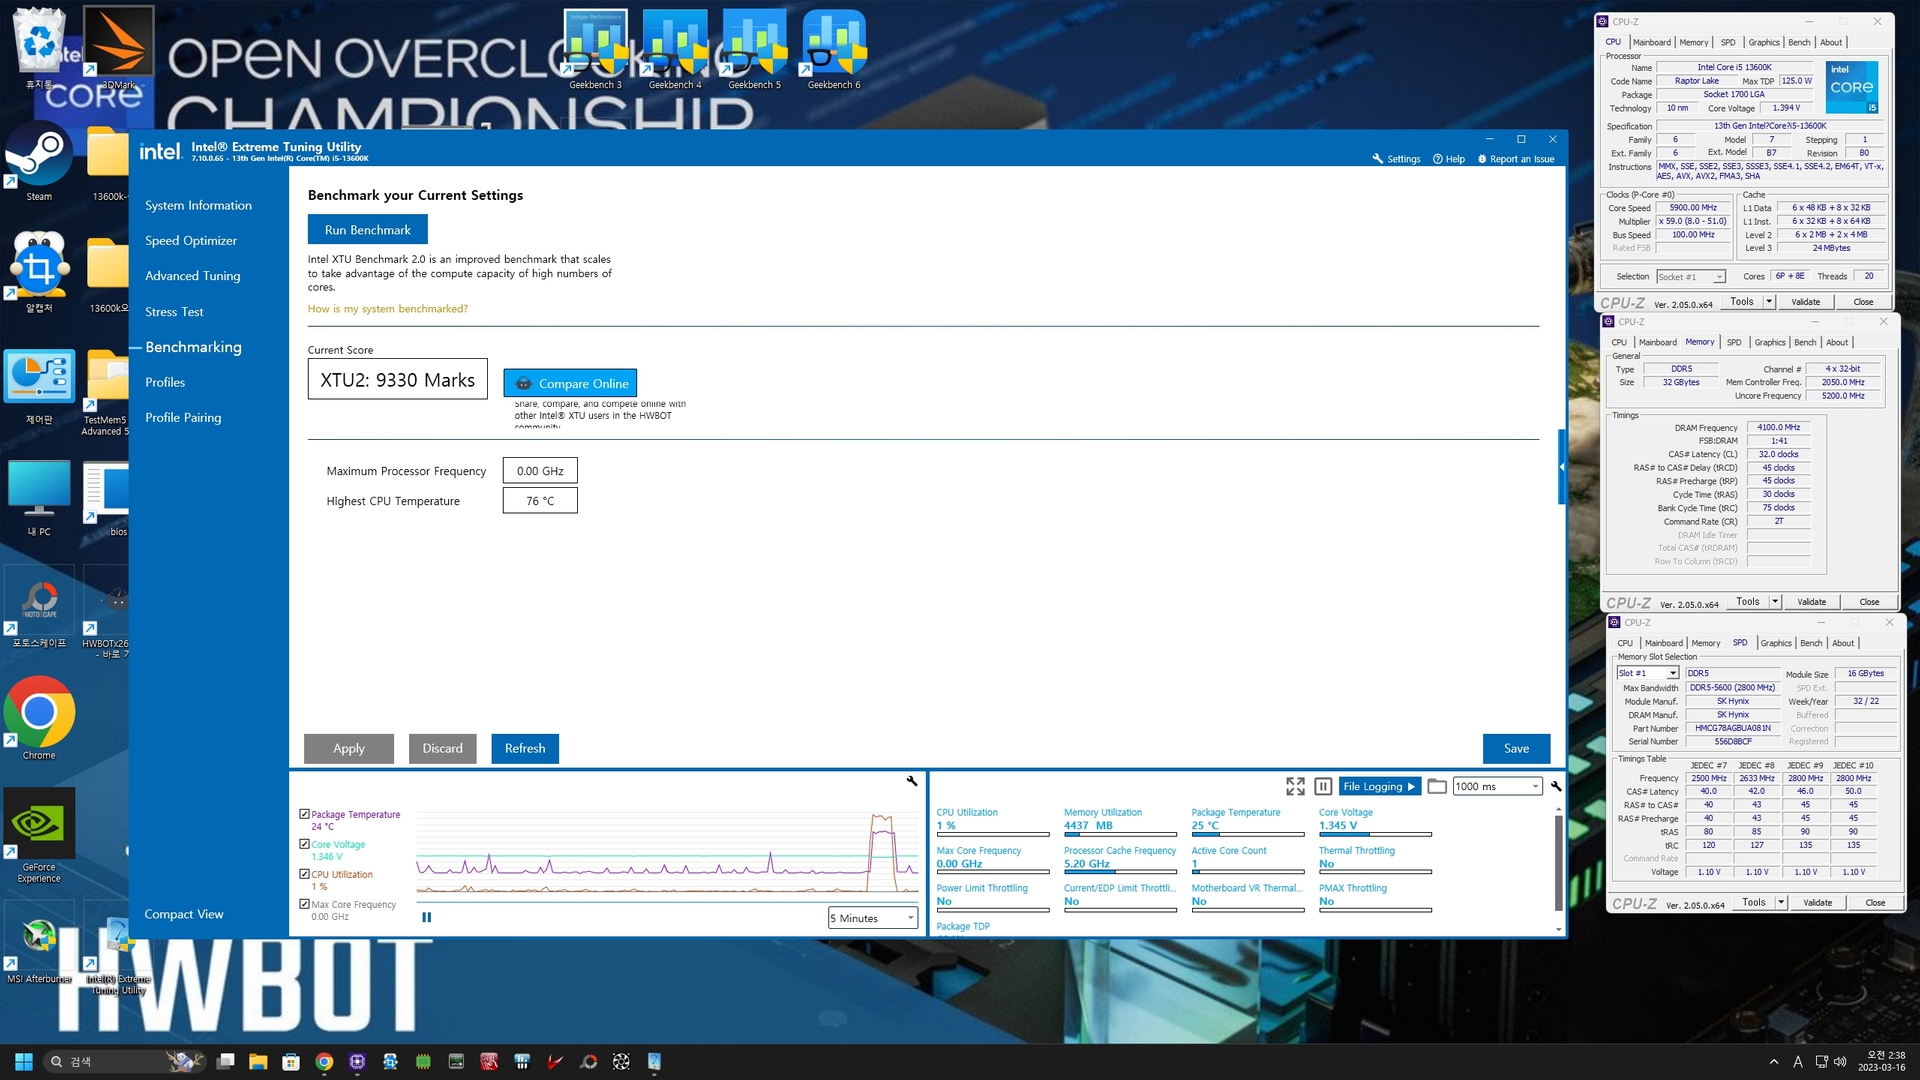The width and height of the screenshot is (1920, 1080).
Task: Open Tools dropdown arrow in CPU-Z CPU window
Action: click(x=1768, y=302)
